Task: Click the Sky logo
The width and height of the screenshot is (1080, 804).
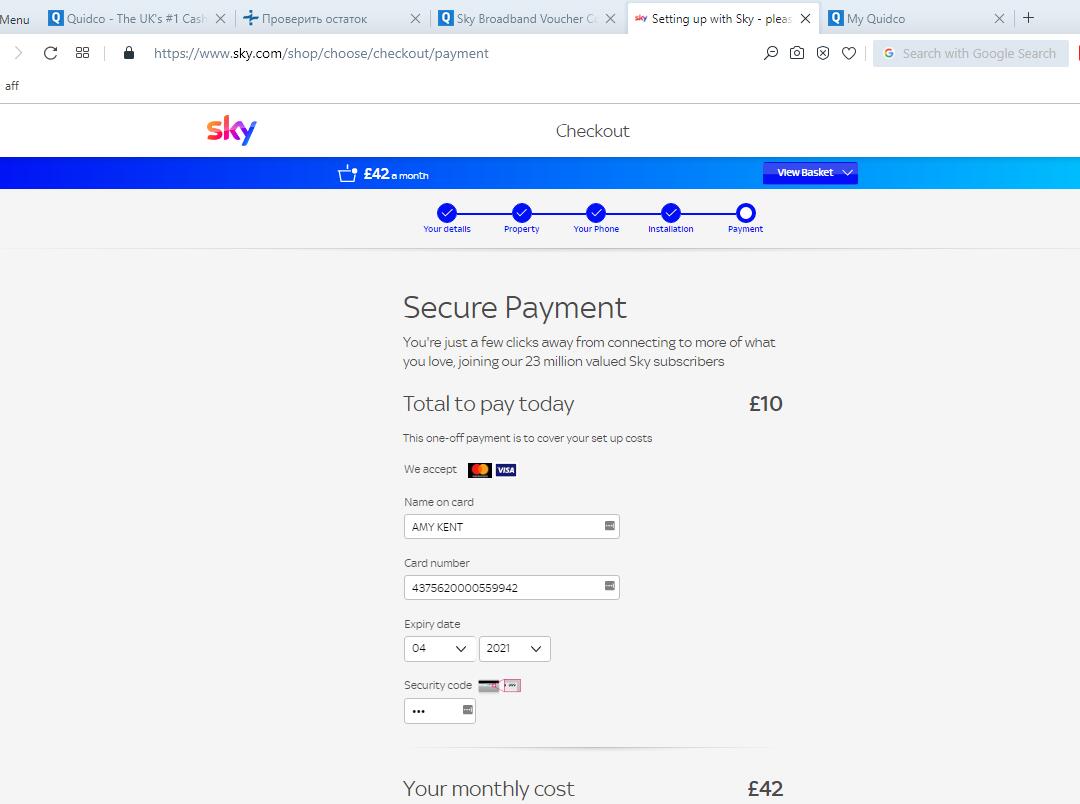Action: (x=232, y=131)
